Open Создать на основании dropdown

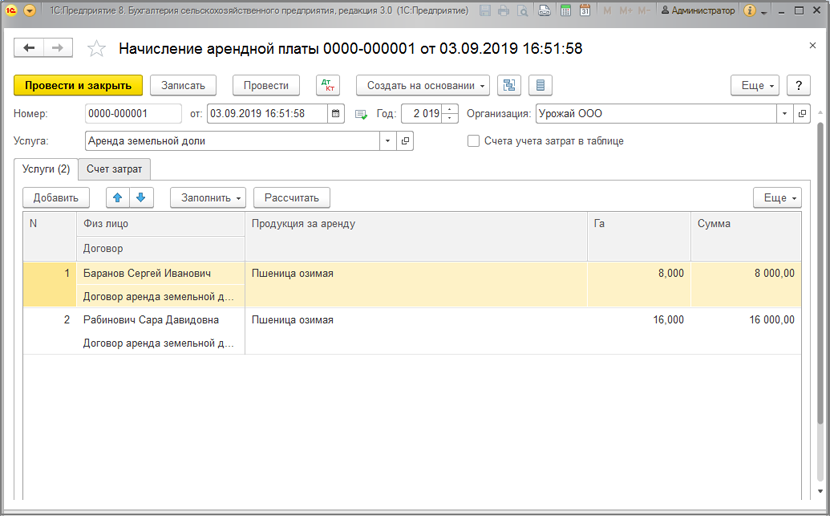point(422,85)
